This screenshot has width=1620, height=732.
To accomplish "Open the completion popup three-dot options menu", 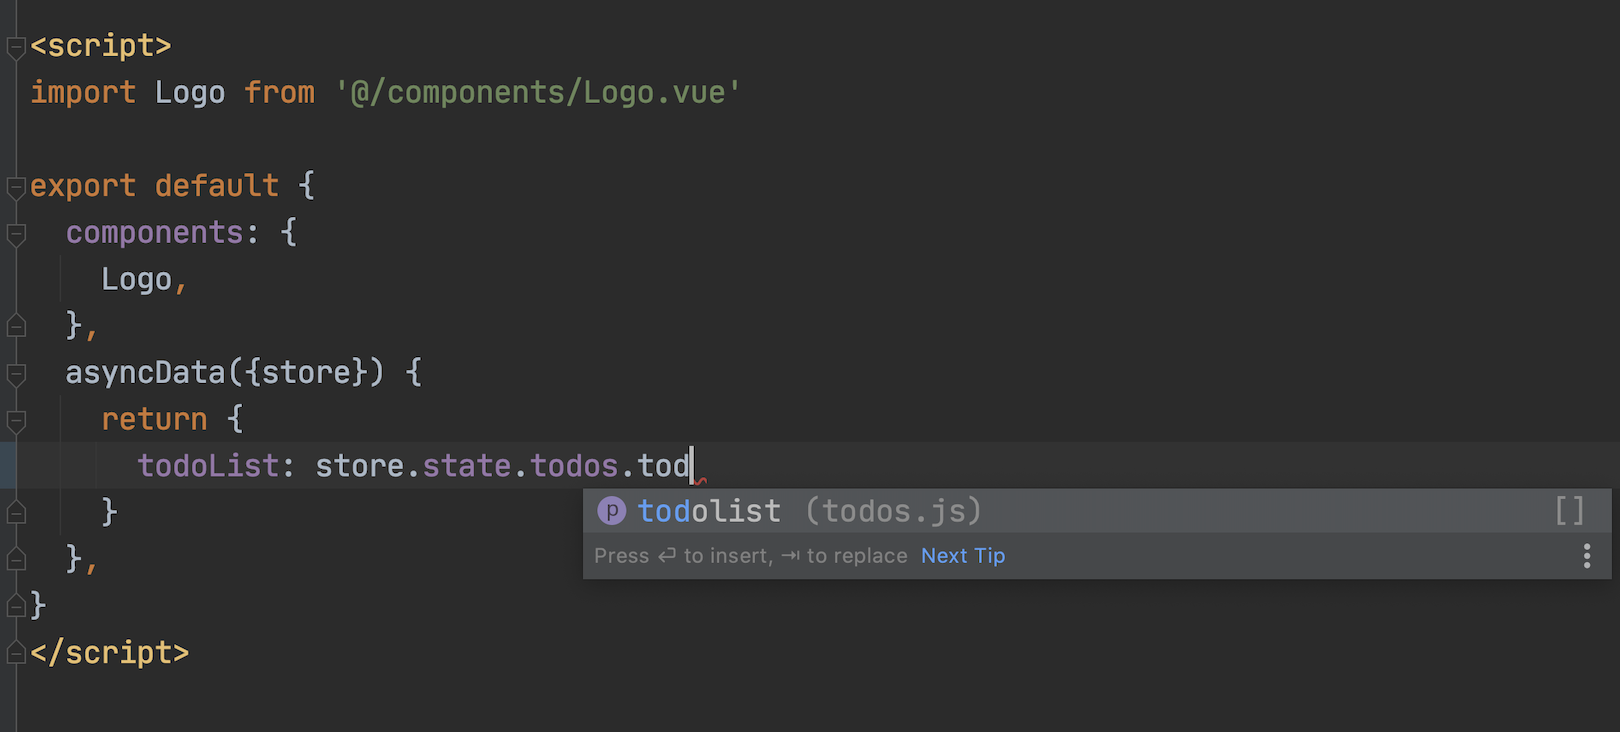I will 1587,556.
